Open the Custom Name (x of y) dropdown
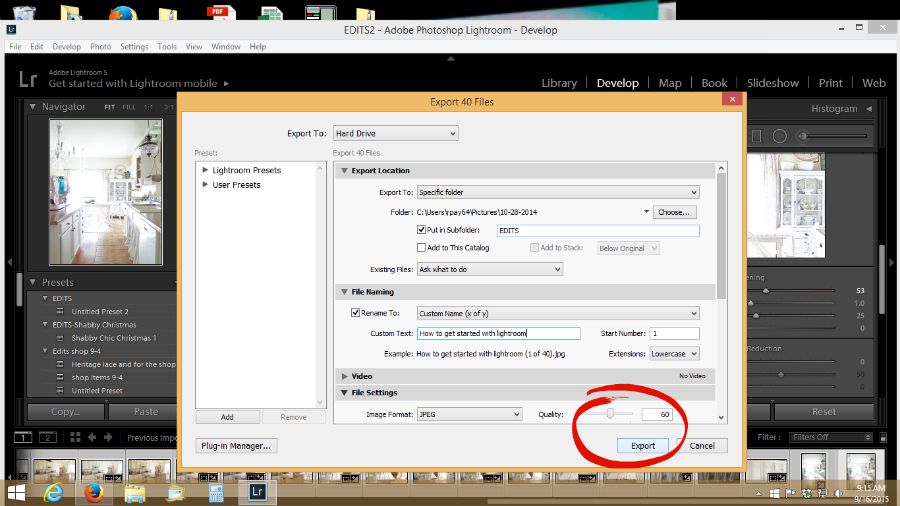Screen dimensions: 900x506 (x=558, y=313)
